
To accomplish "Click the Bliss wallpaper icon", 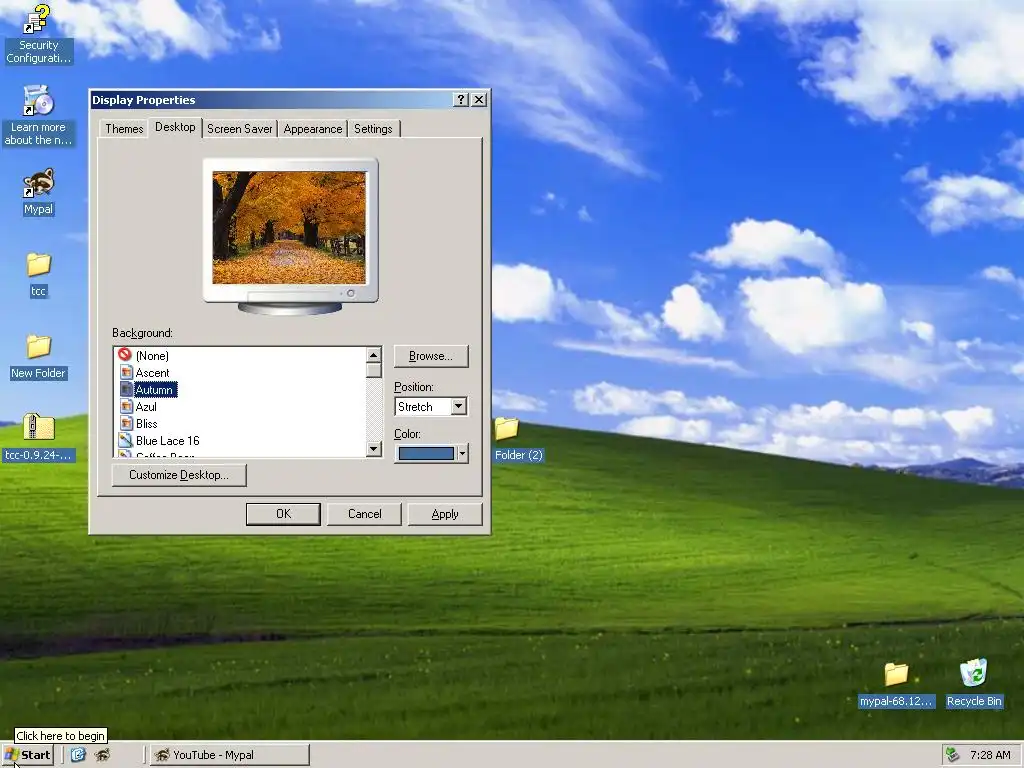I will click(x=127, y=423).
